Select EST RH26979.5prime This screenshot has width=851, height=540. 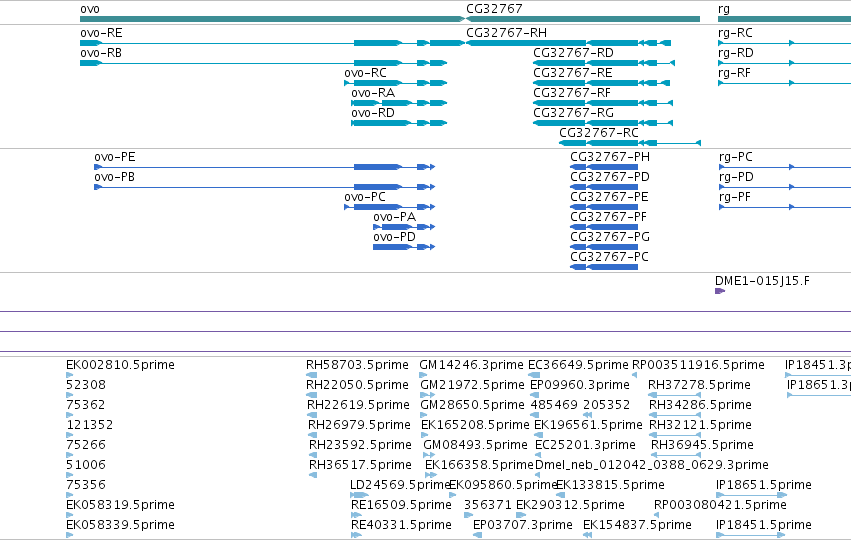(x=359, y=425)
